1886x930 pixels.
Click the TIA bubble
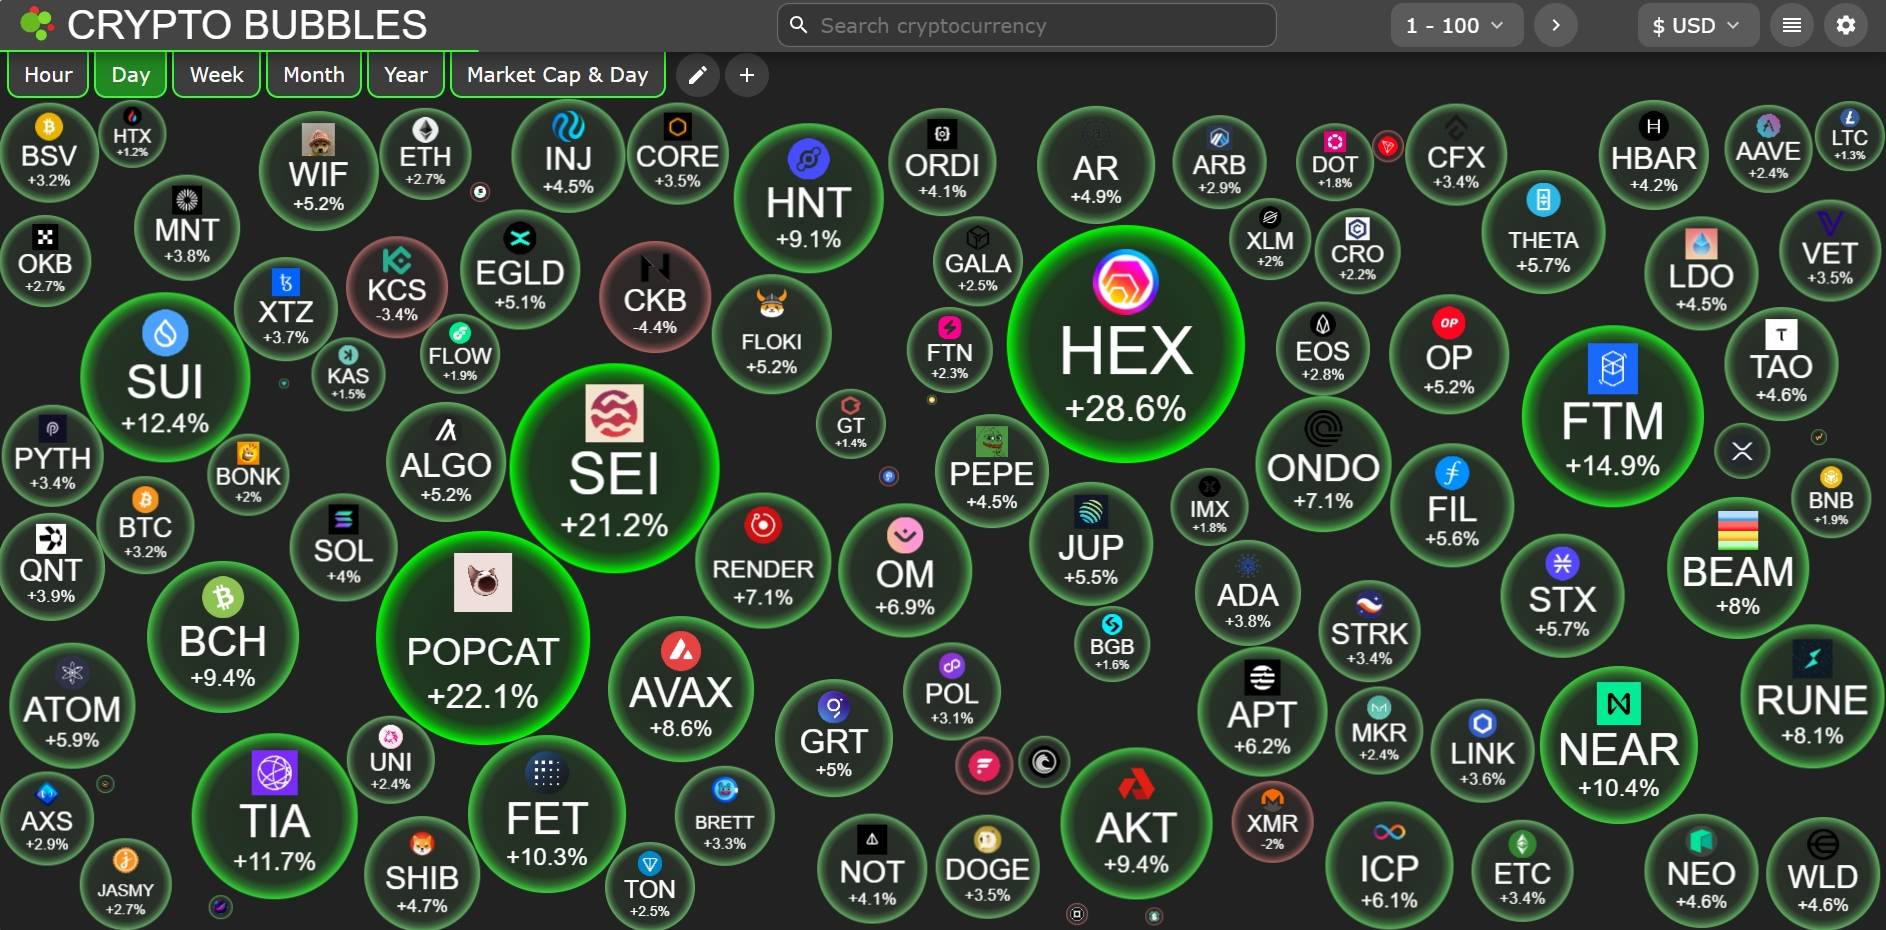point(275,817)
